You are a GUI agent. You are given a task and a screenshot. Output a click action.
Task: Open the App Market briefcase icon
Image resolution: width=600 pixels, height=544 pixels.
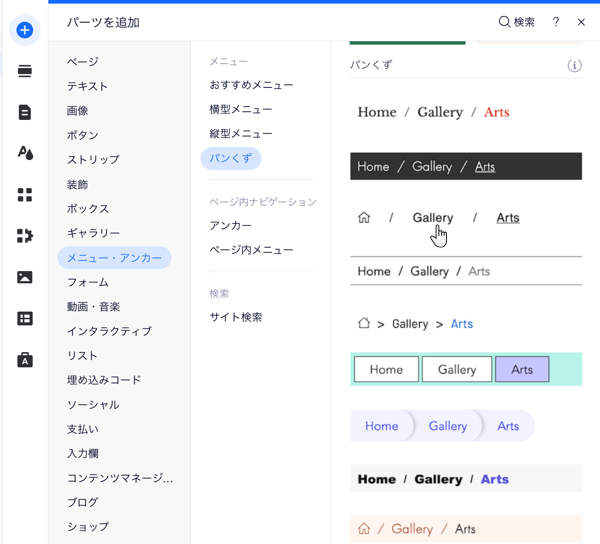[x=25, y=360]
